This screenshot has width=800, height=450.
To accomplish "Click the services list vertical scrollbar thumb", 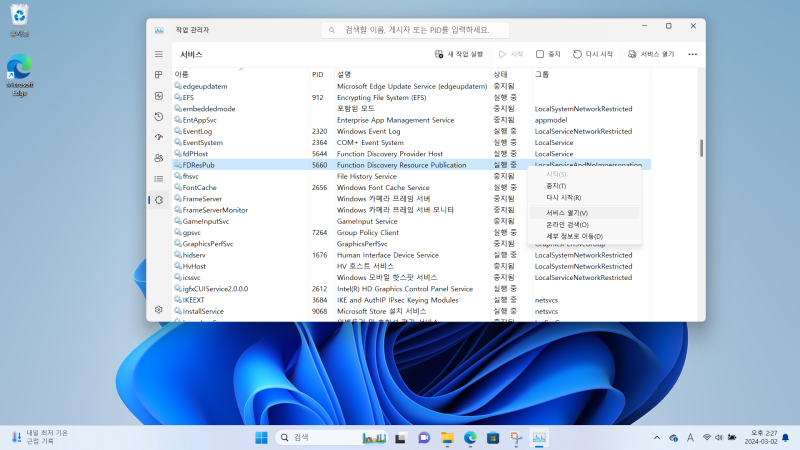I will [x=702, y=148].
